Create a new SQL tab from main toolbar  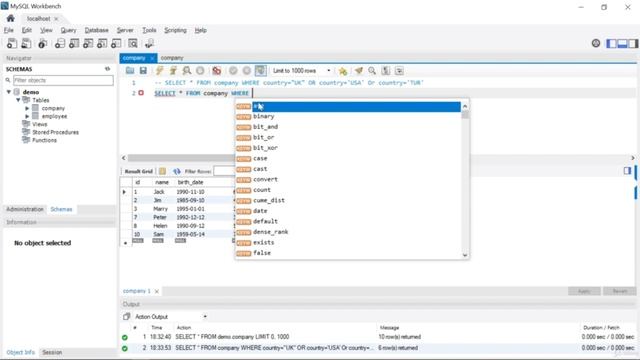click(12, 43)
